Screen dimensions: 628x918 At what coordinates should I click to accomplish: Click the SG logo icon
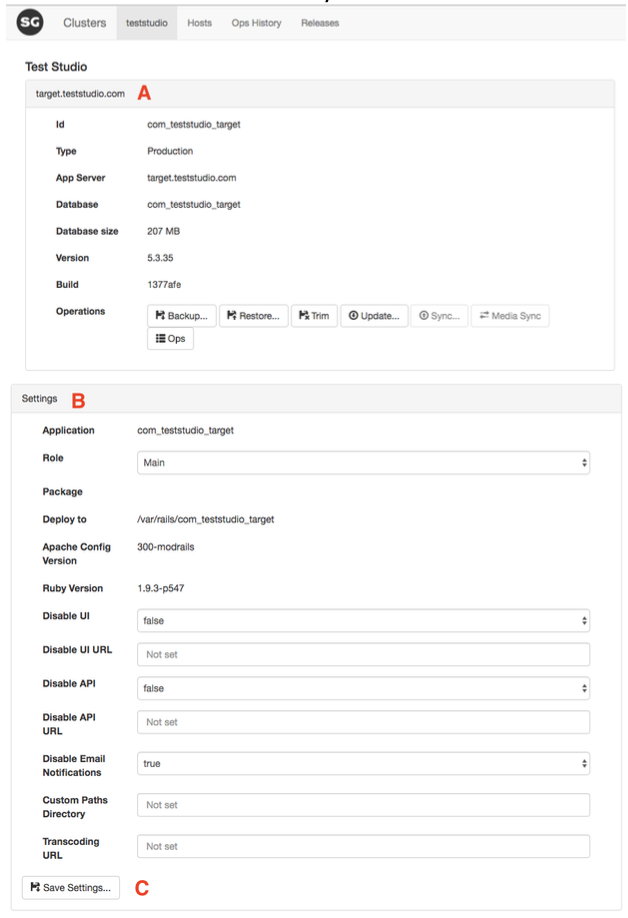click(x=30, y=22)
